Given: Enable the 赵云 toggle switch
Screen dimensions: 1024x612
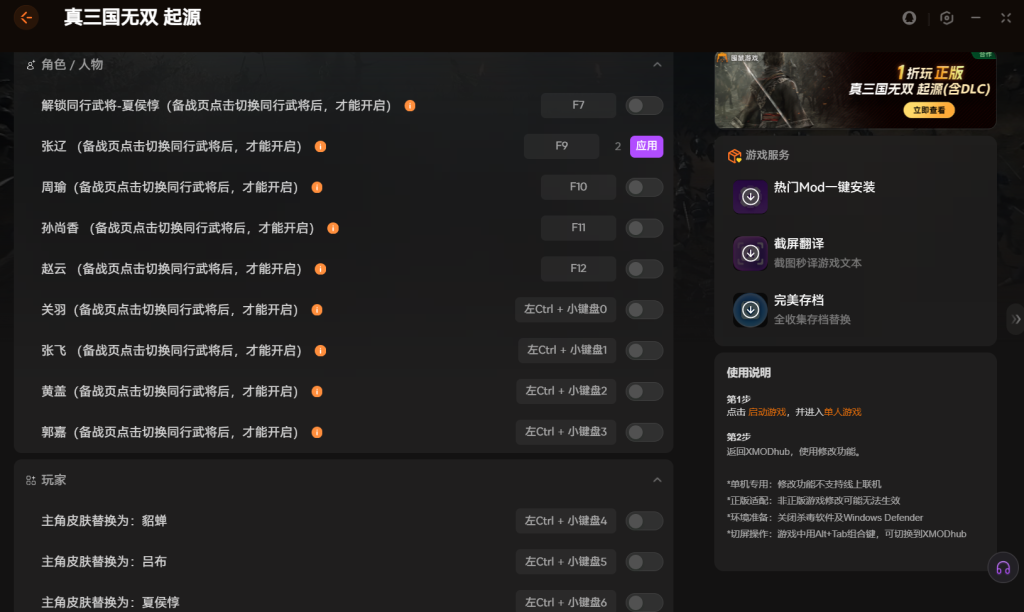Looking at the screenshot, I should [x=644, y=269].
